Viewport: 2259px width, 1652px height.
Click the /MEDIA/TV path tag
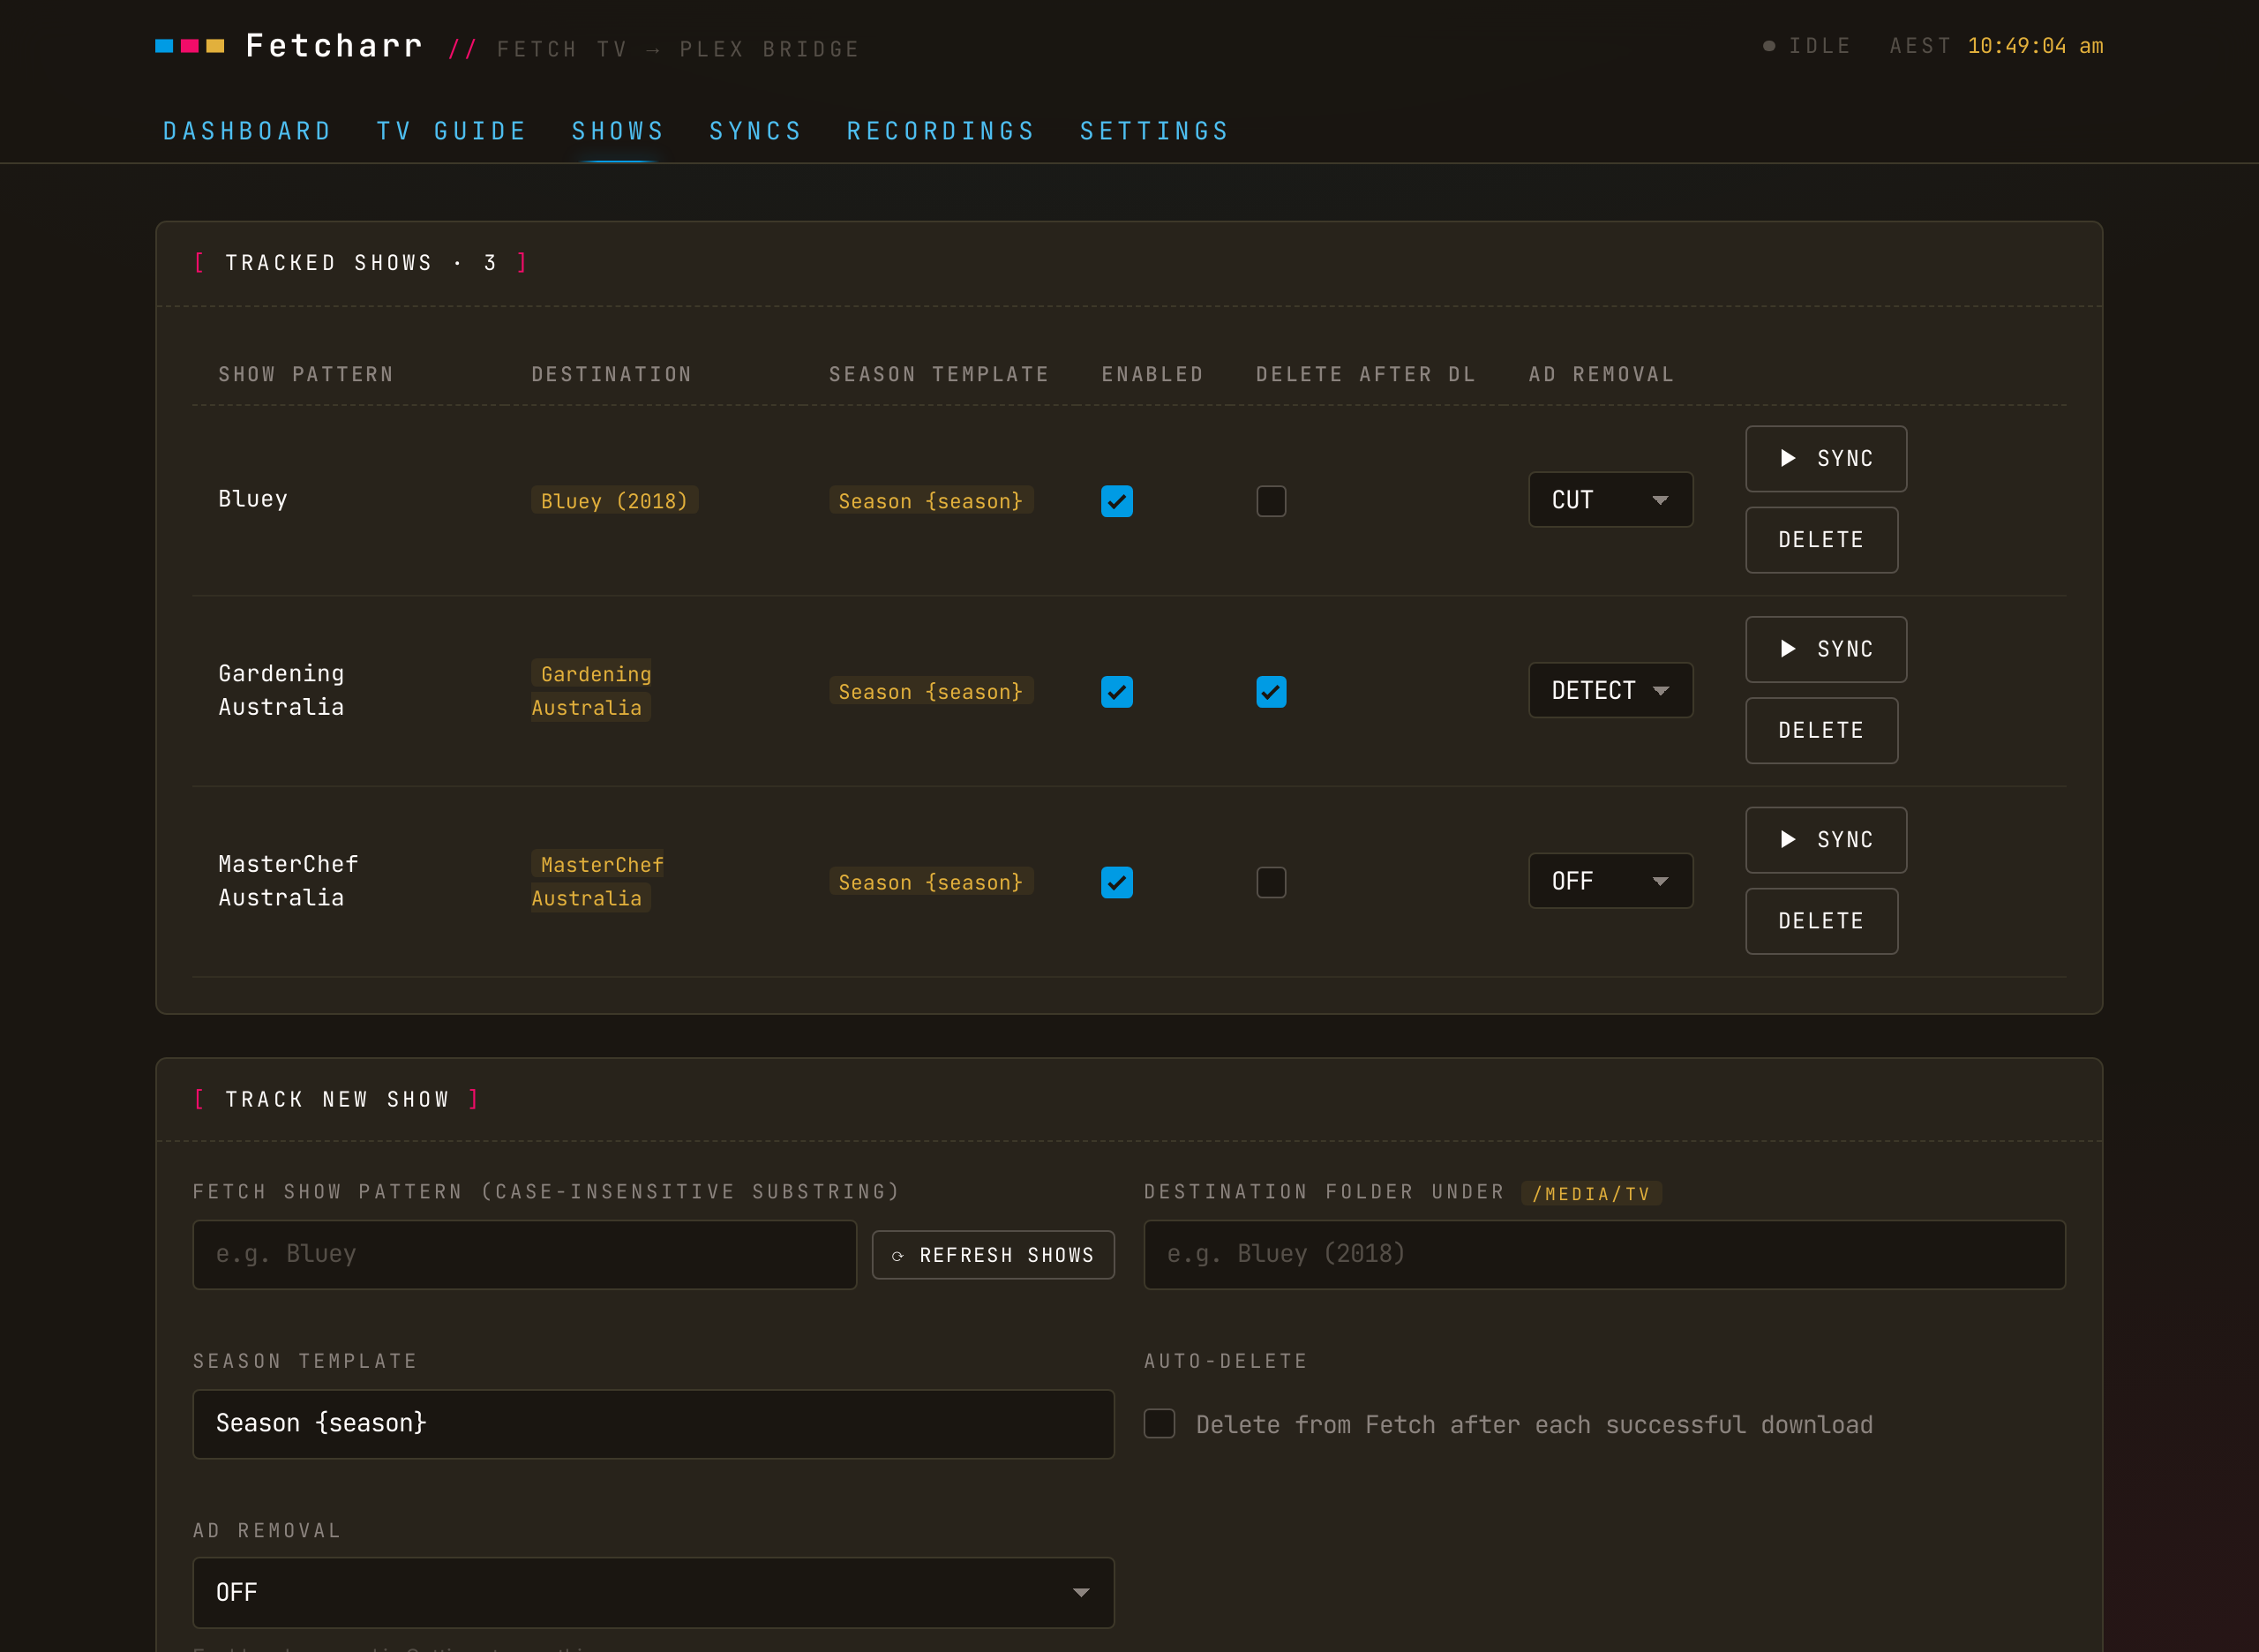[x=1591, y=1193]
